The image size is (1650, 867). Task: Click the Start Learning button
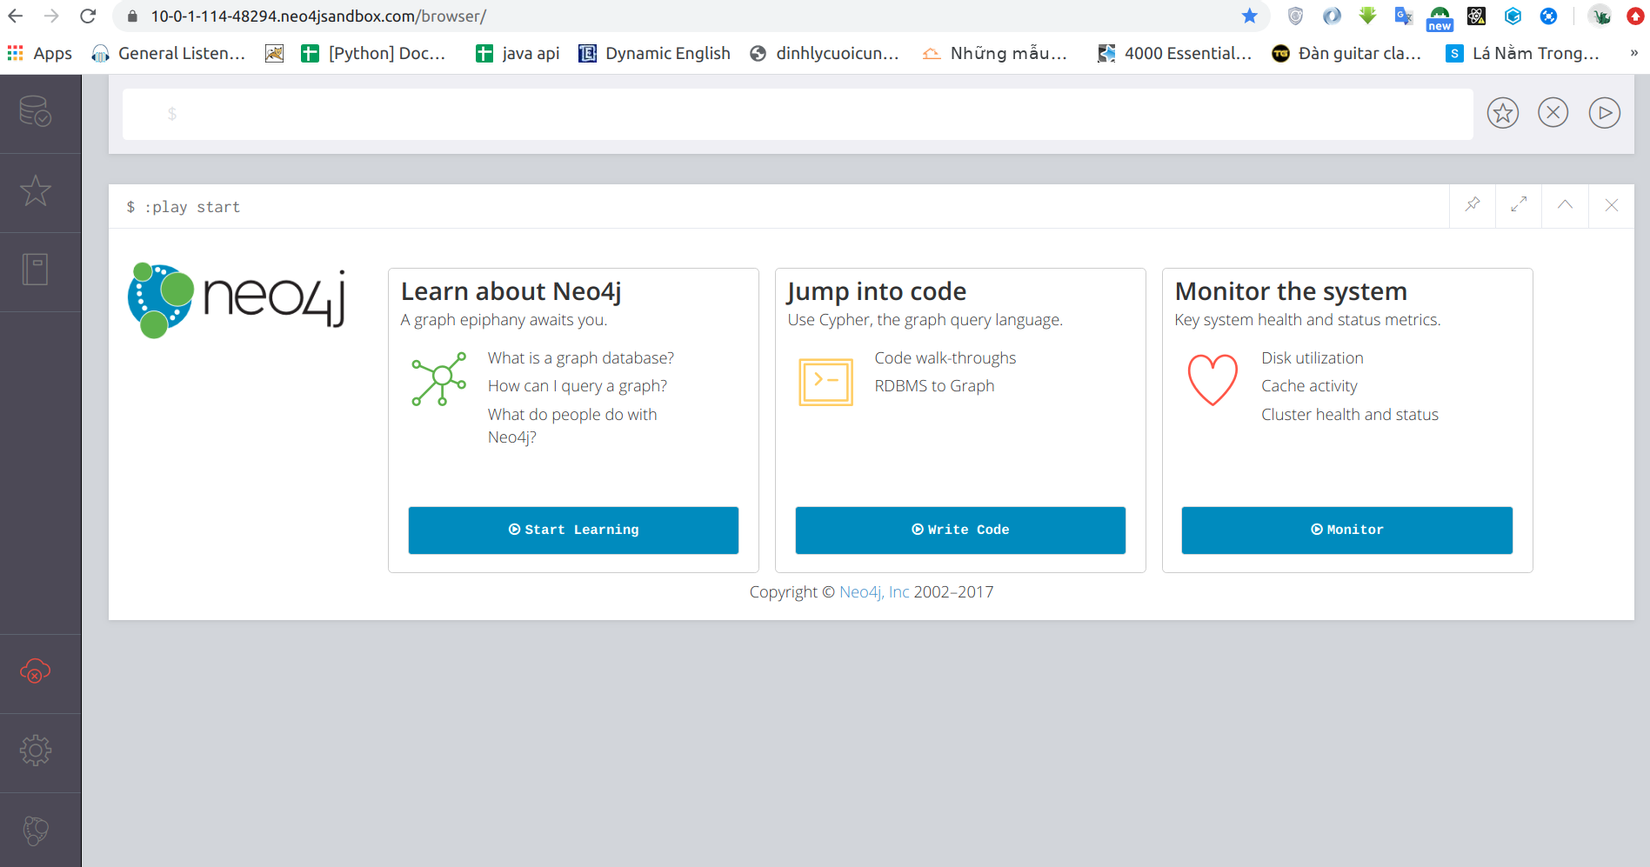point(573,530)
